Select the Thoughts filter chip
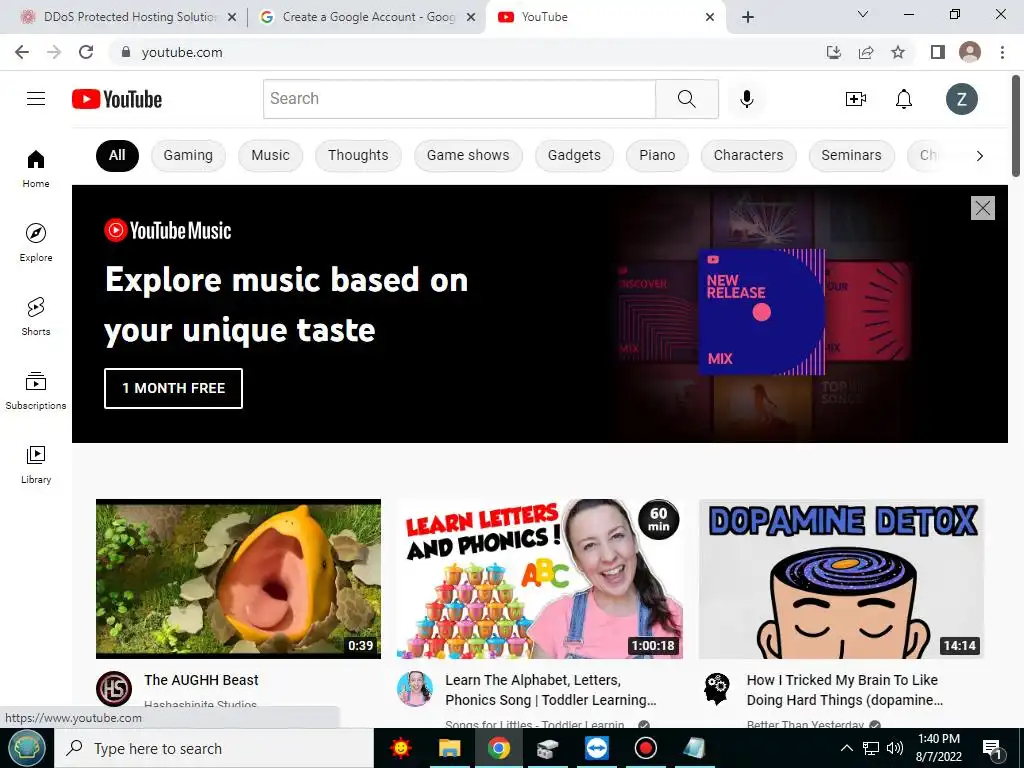The image size is (1024, 768). click(x=358, y=155)
